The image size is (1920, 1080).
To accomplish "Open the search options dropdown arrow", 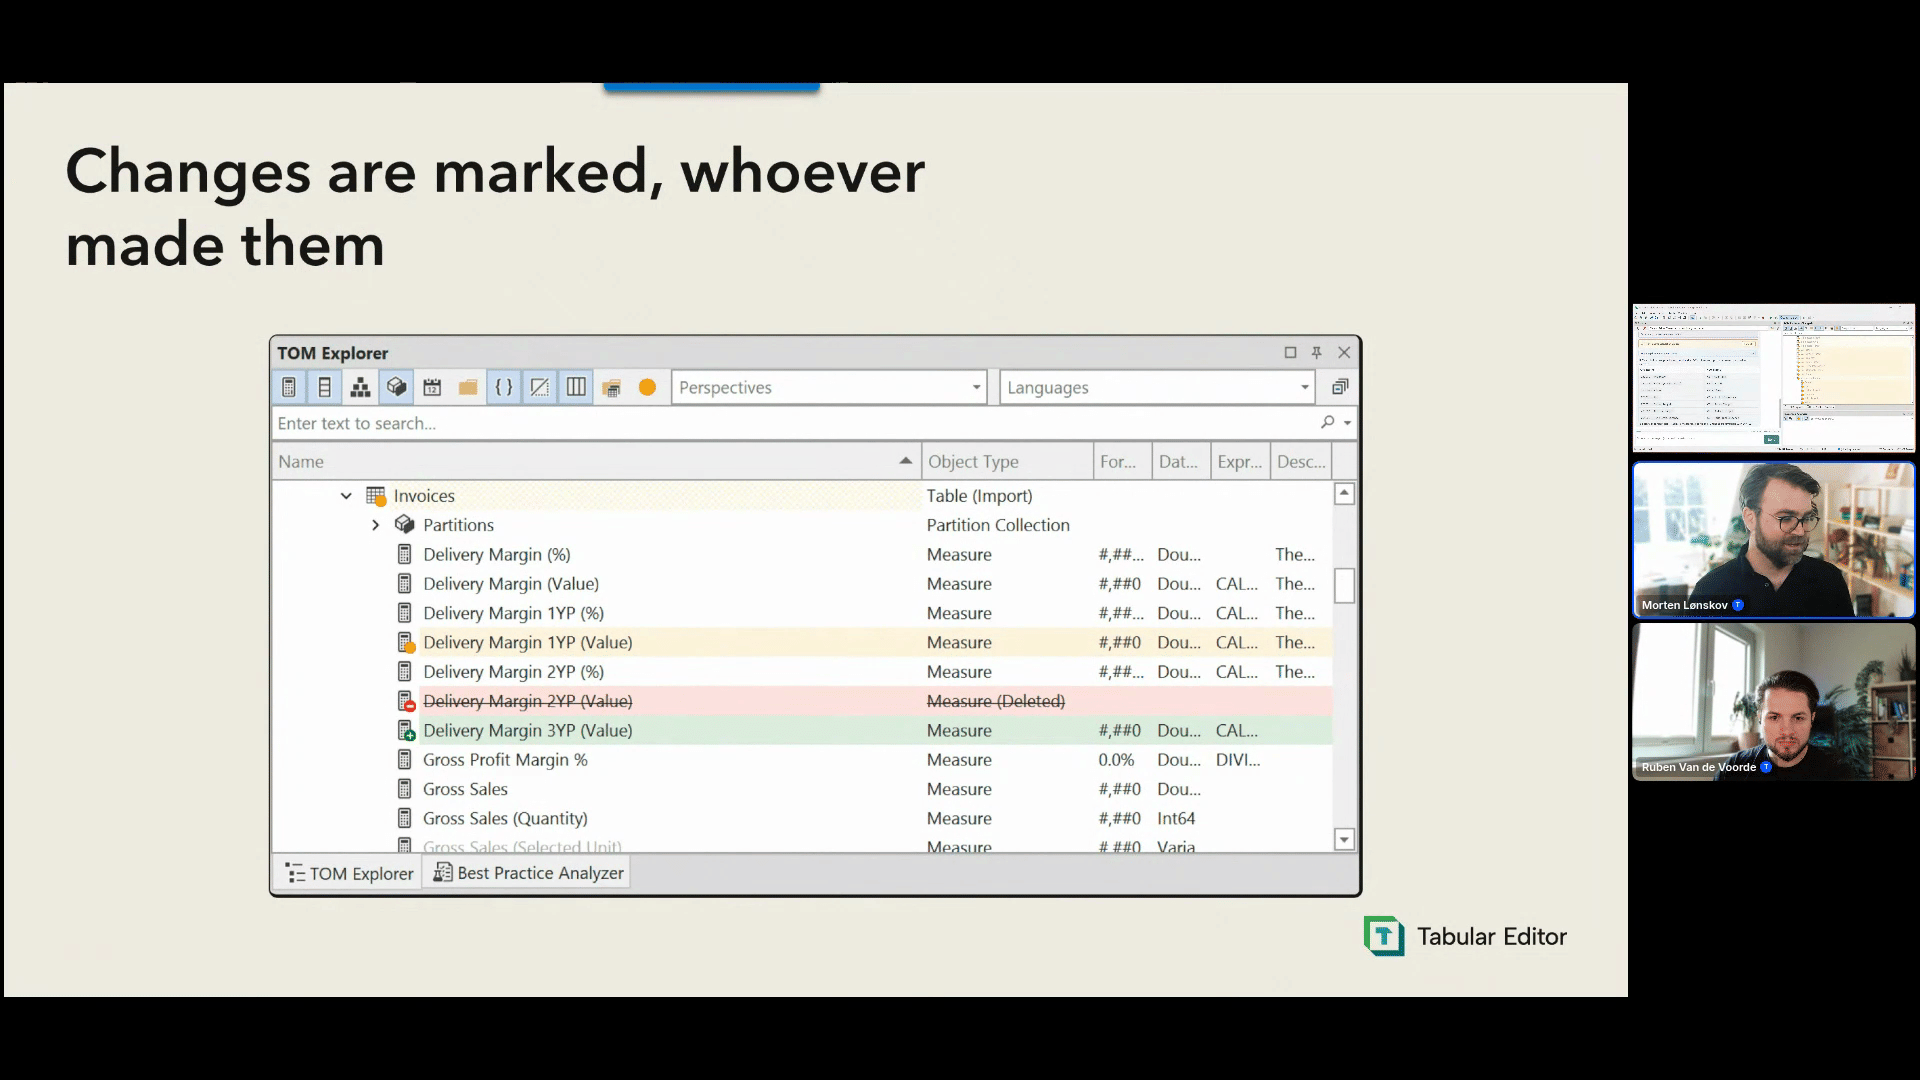I will (x=1348, y=423).
